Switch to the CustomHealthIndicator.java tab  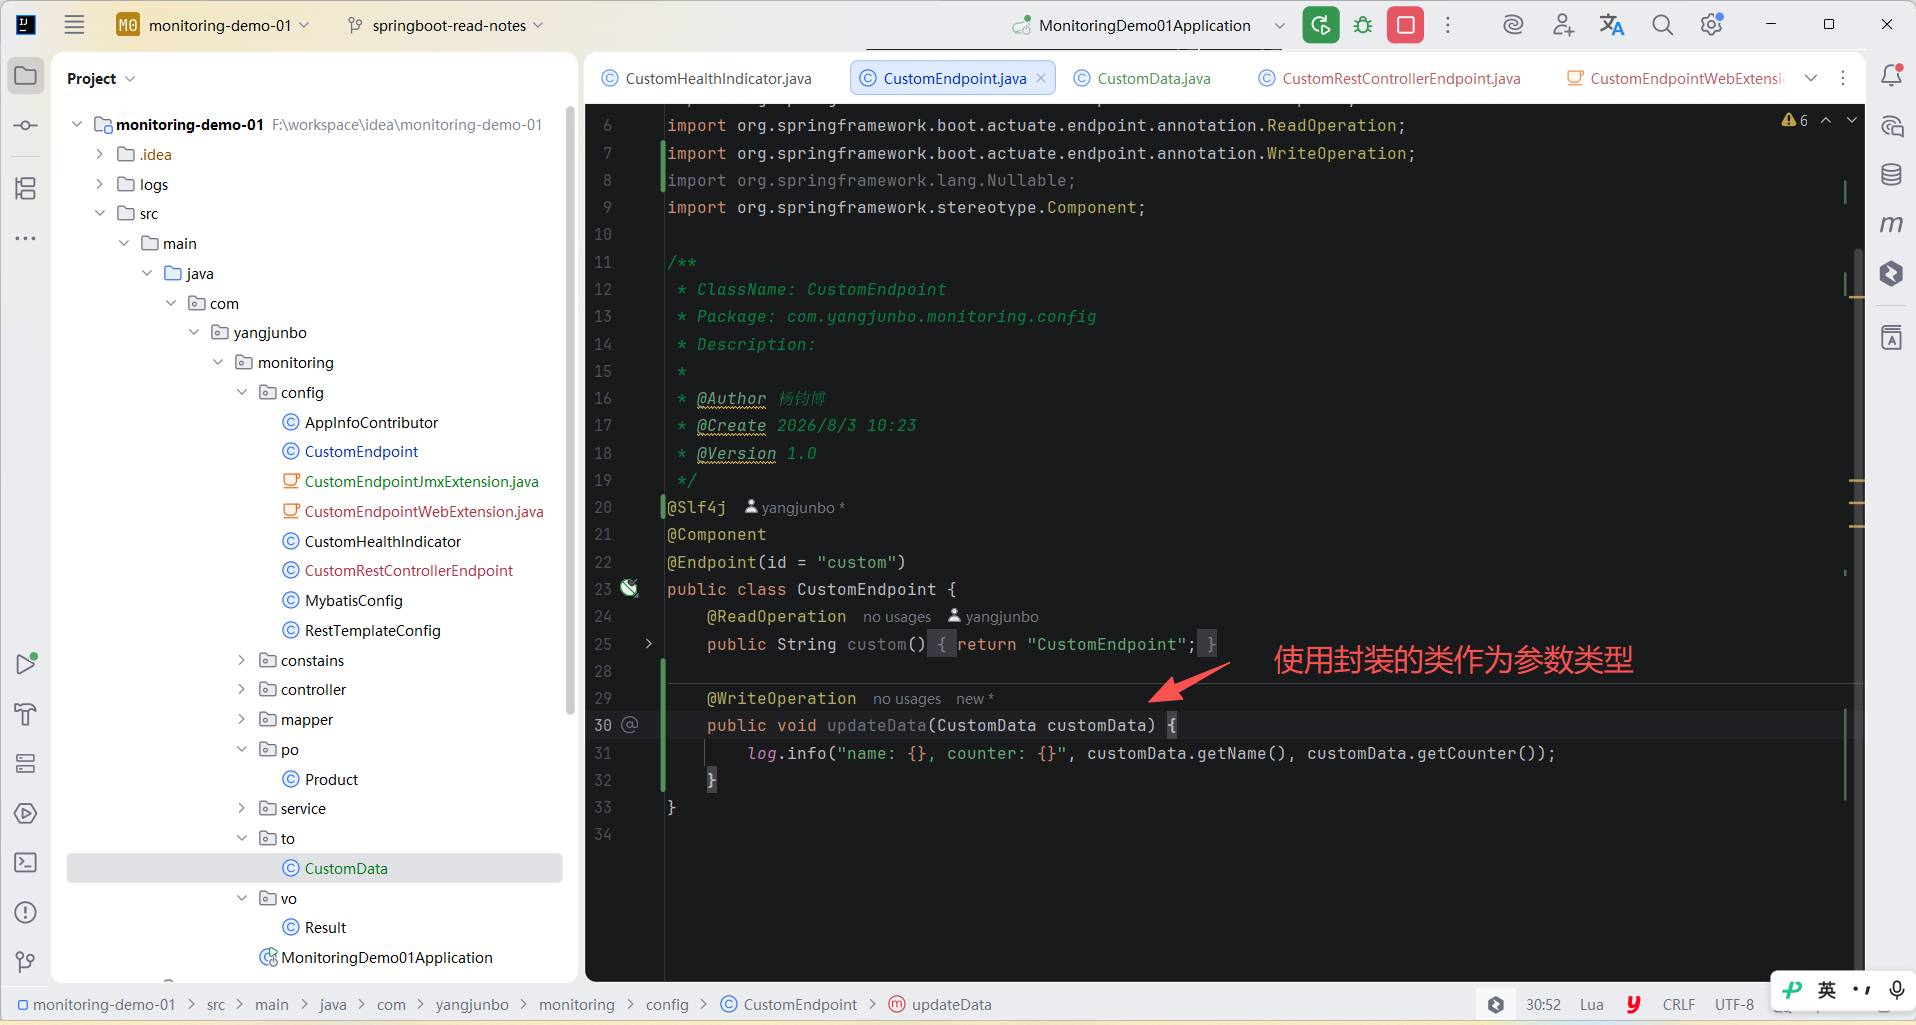point(707,78)
